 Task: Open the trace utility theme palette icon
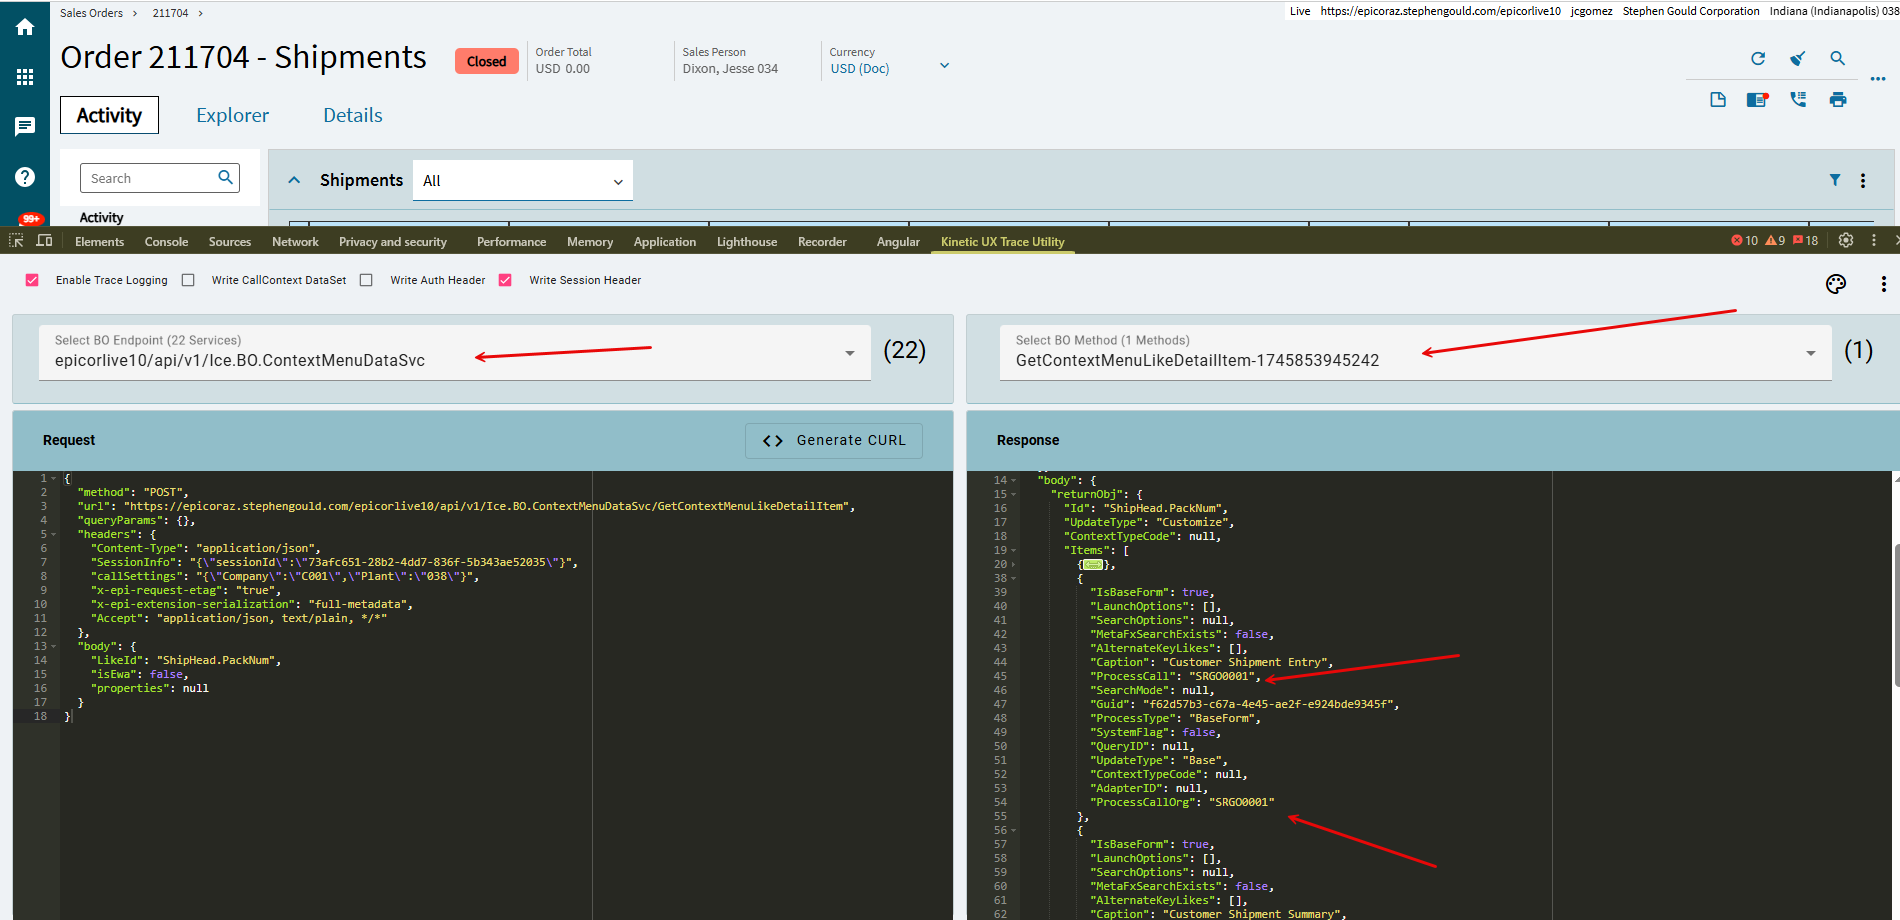(1836, 284)
